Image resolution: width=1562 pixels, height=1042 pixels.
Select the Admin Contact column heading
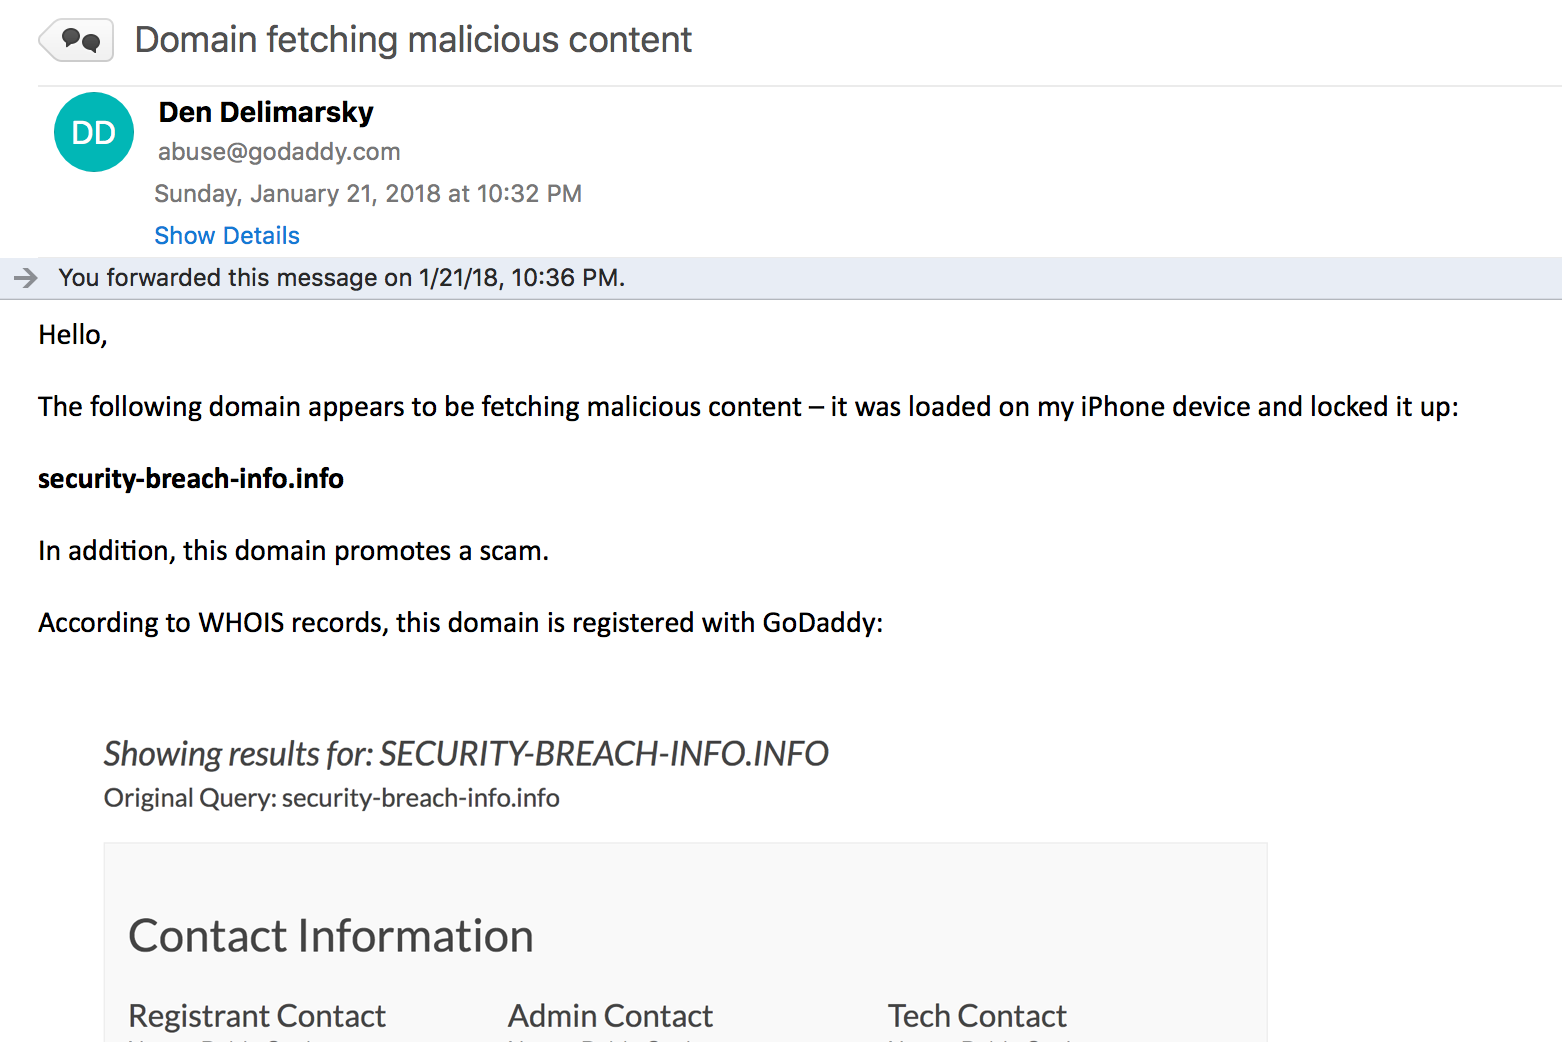[x=610, y=1016]
